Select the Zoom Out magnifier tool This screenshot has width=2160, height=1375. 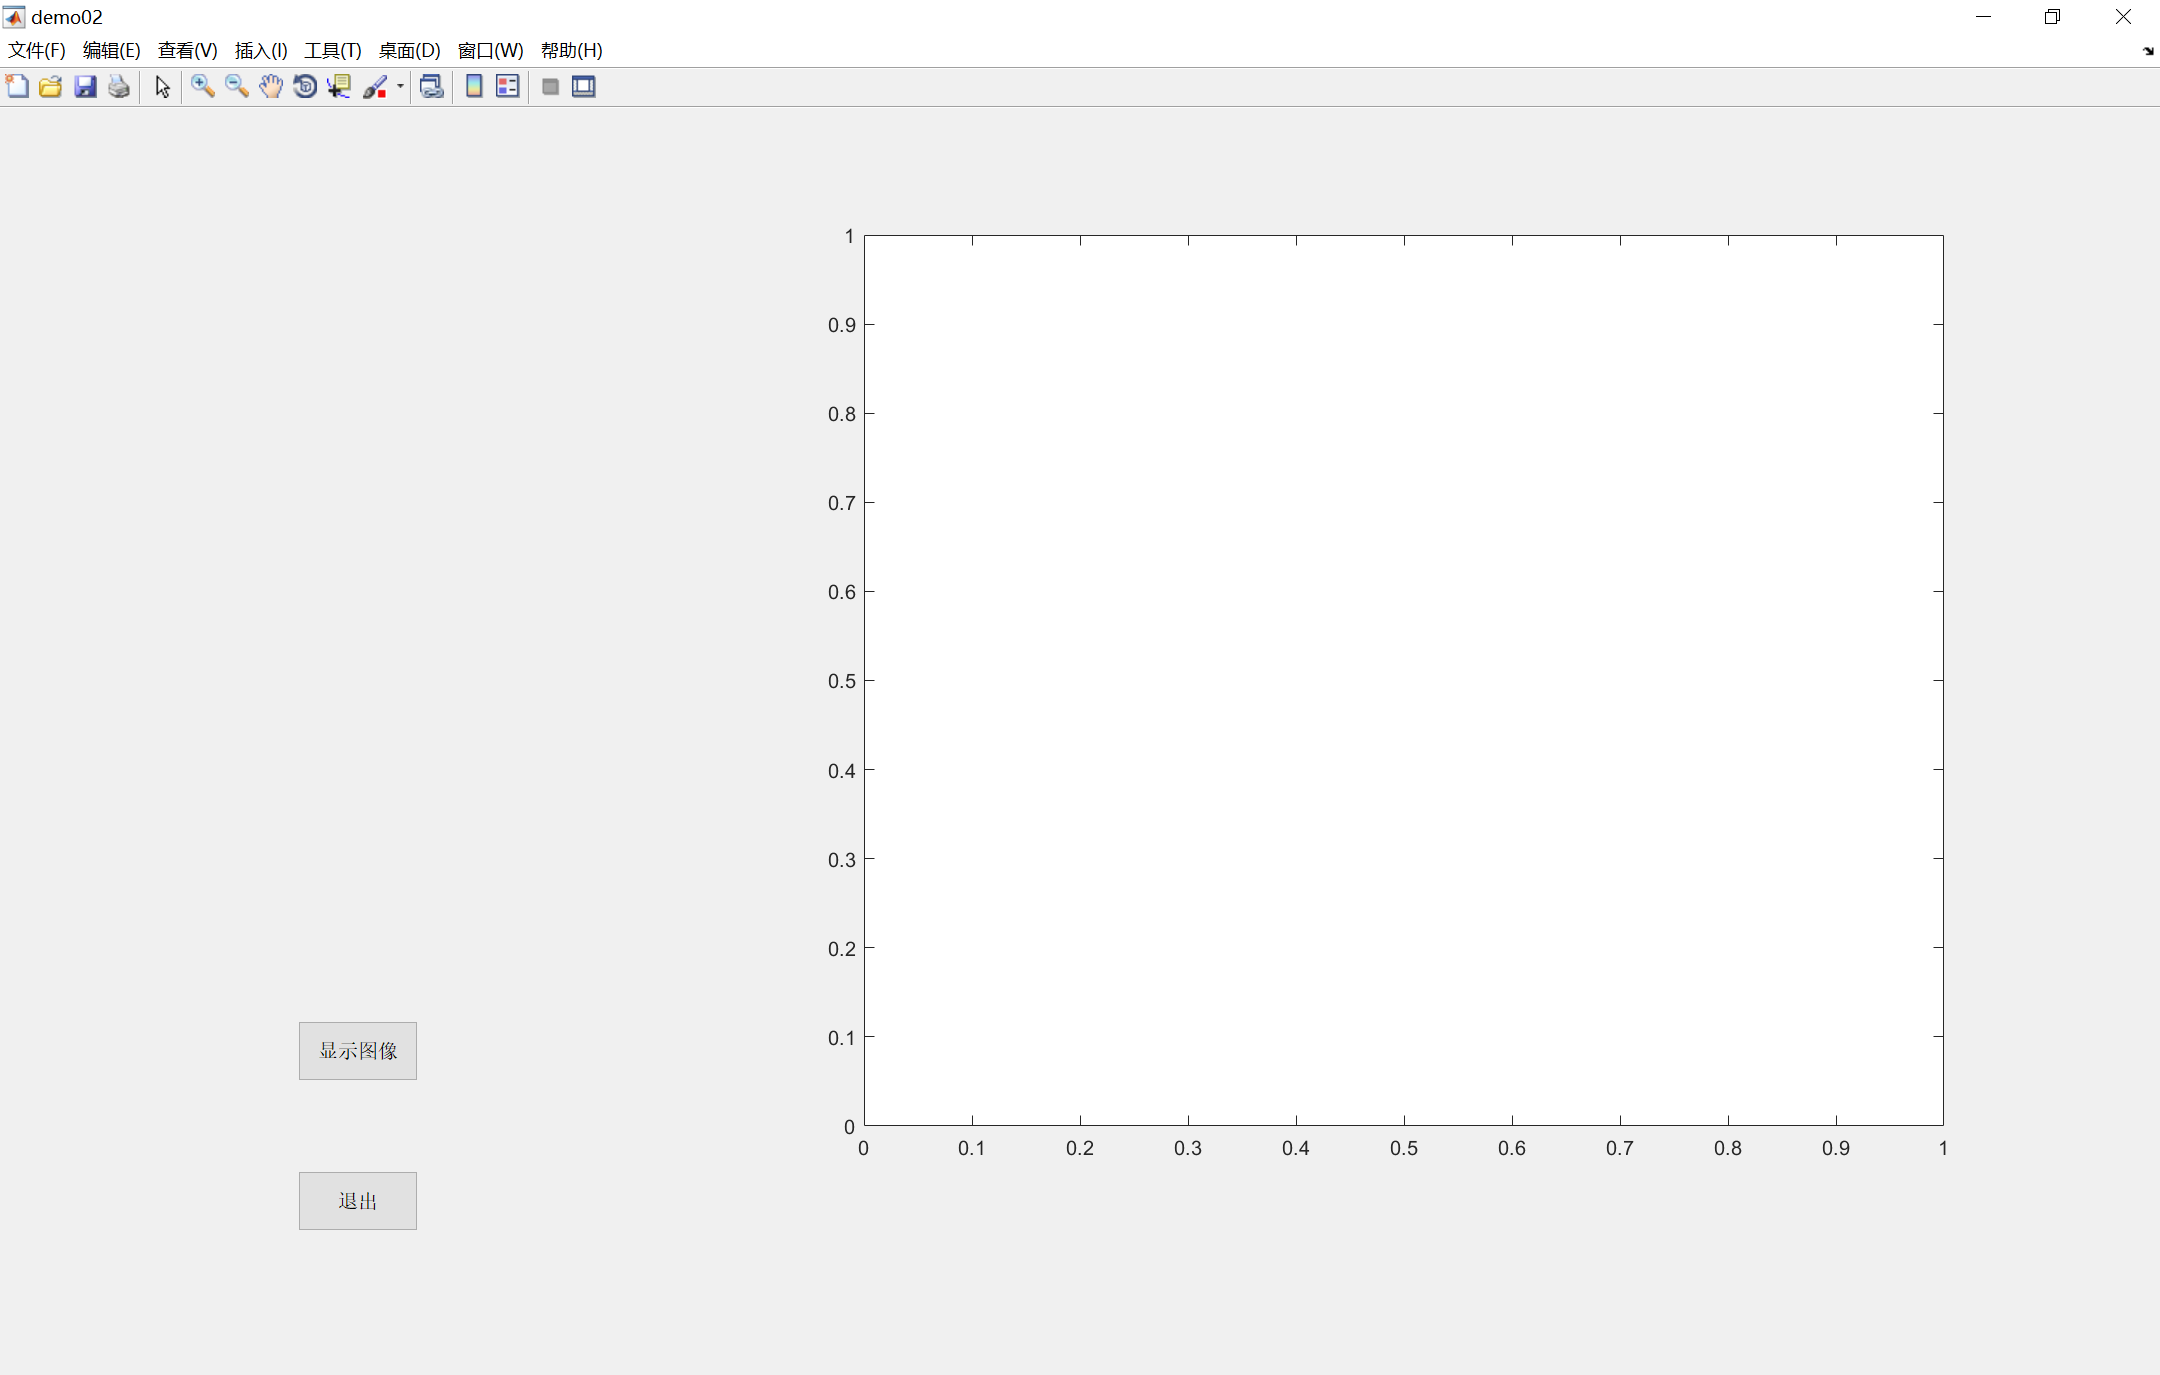click(237, 87)
